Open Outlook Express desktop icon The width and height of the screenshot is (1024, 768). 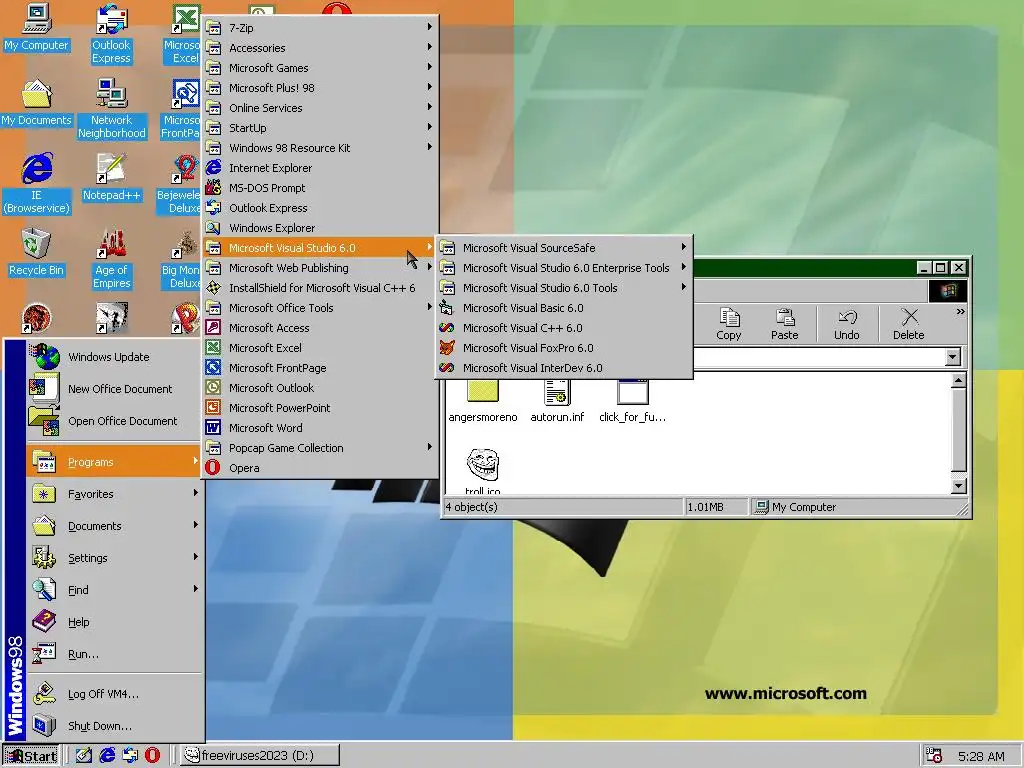(111, 34)
